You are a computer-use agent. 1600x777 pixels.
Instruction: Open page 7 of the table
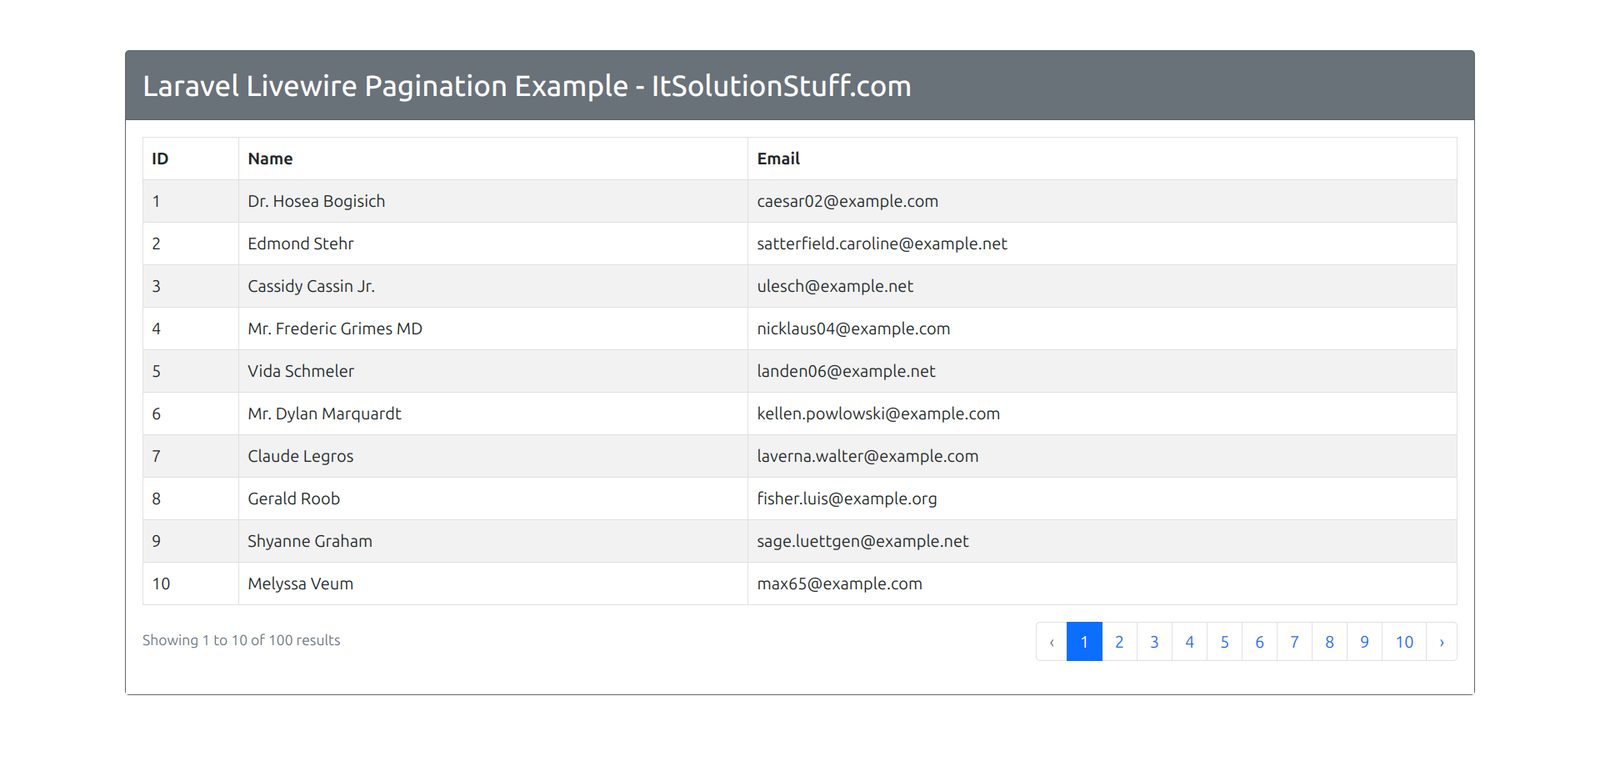click(1294, 642)
